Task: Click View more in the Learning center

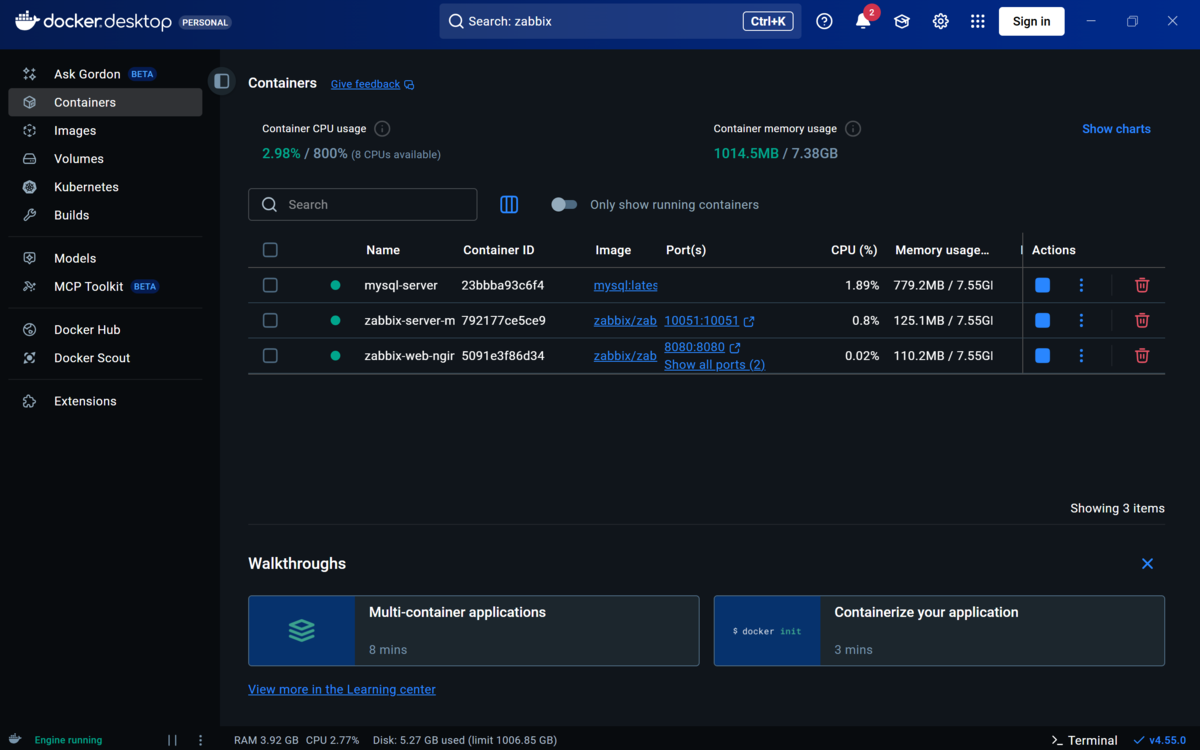Action: (x=342, y=689)
